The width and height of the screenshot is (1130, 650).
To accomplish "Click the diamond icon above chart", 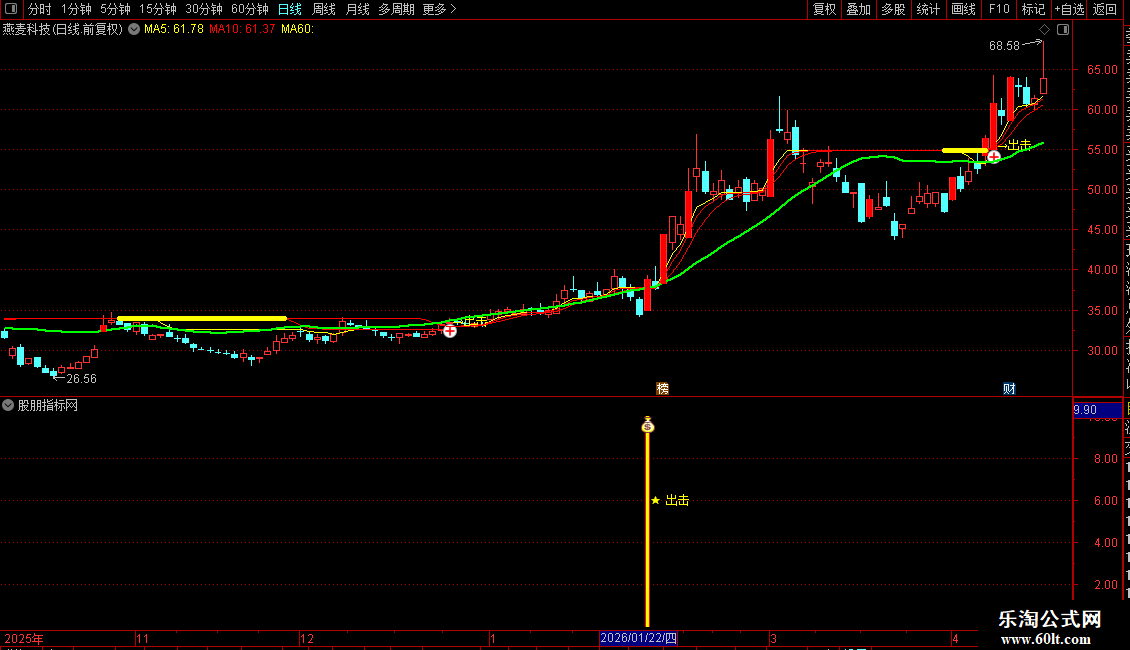I will pyautogui.click(x=1044, y=30).
